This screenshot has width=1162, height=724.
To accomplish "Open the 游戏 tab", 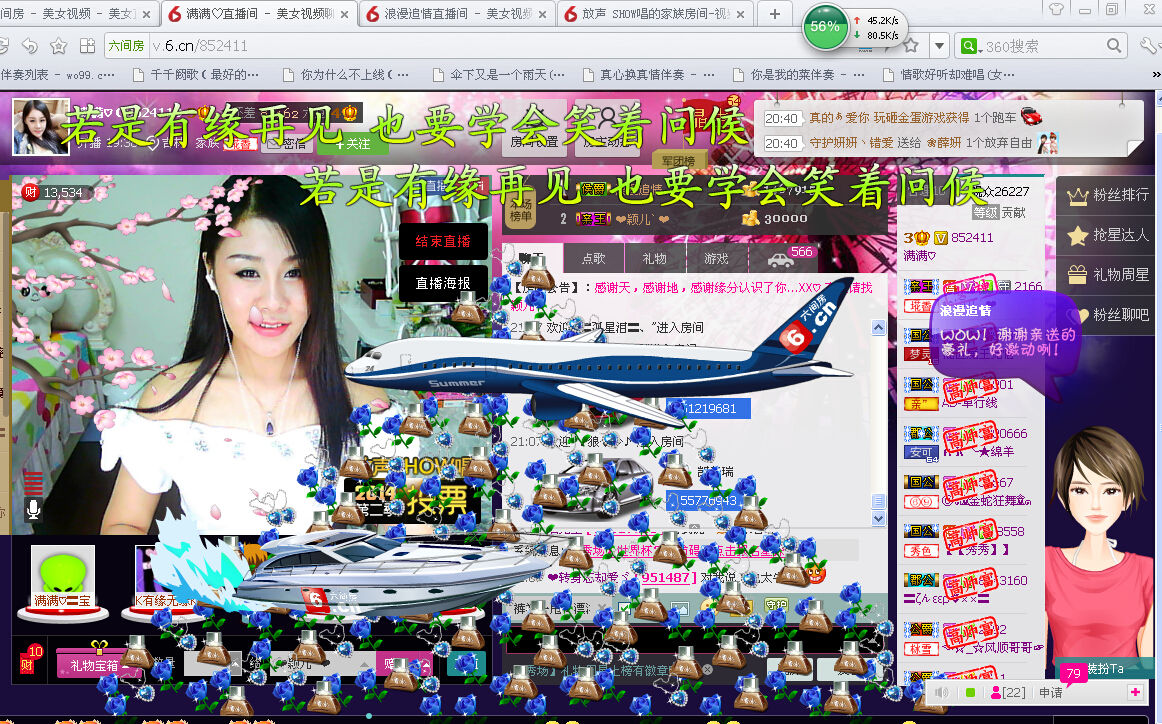I will coord(716,258).
